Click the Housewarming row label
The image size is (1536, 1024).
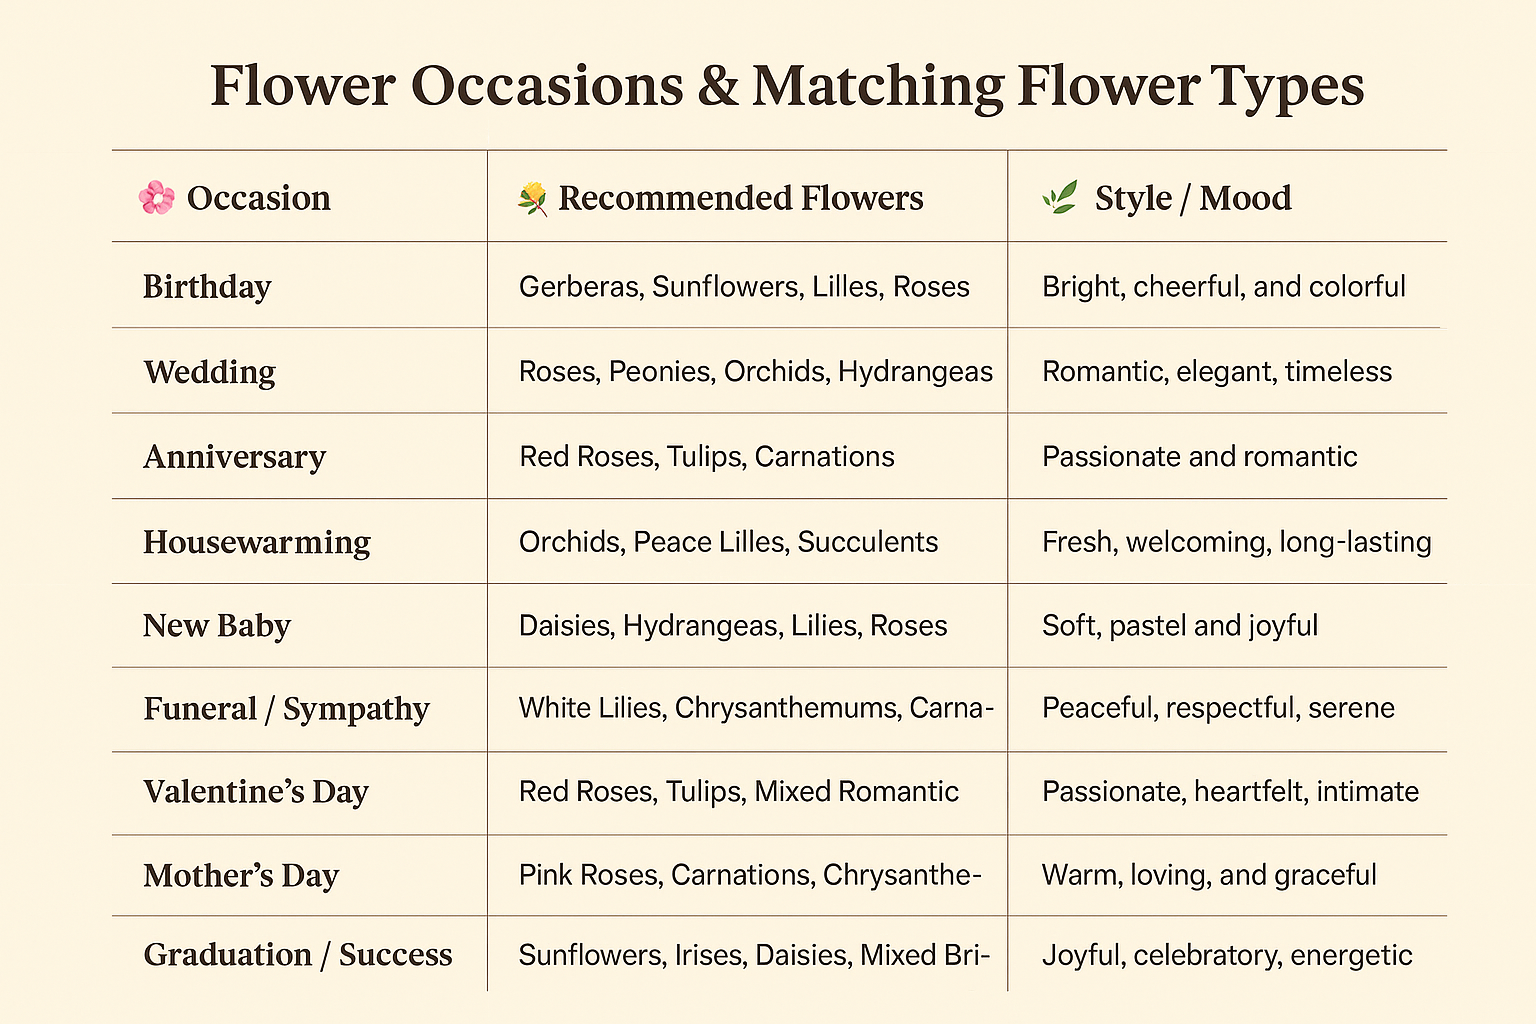click(x=256, y=542)
